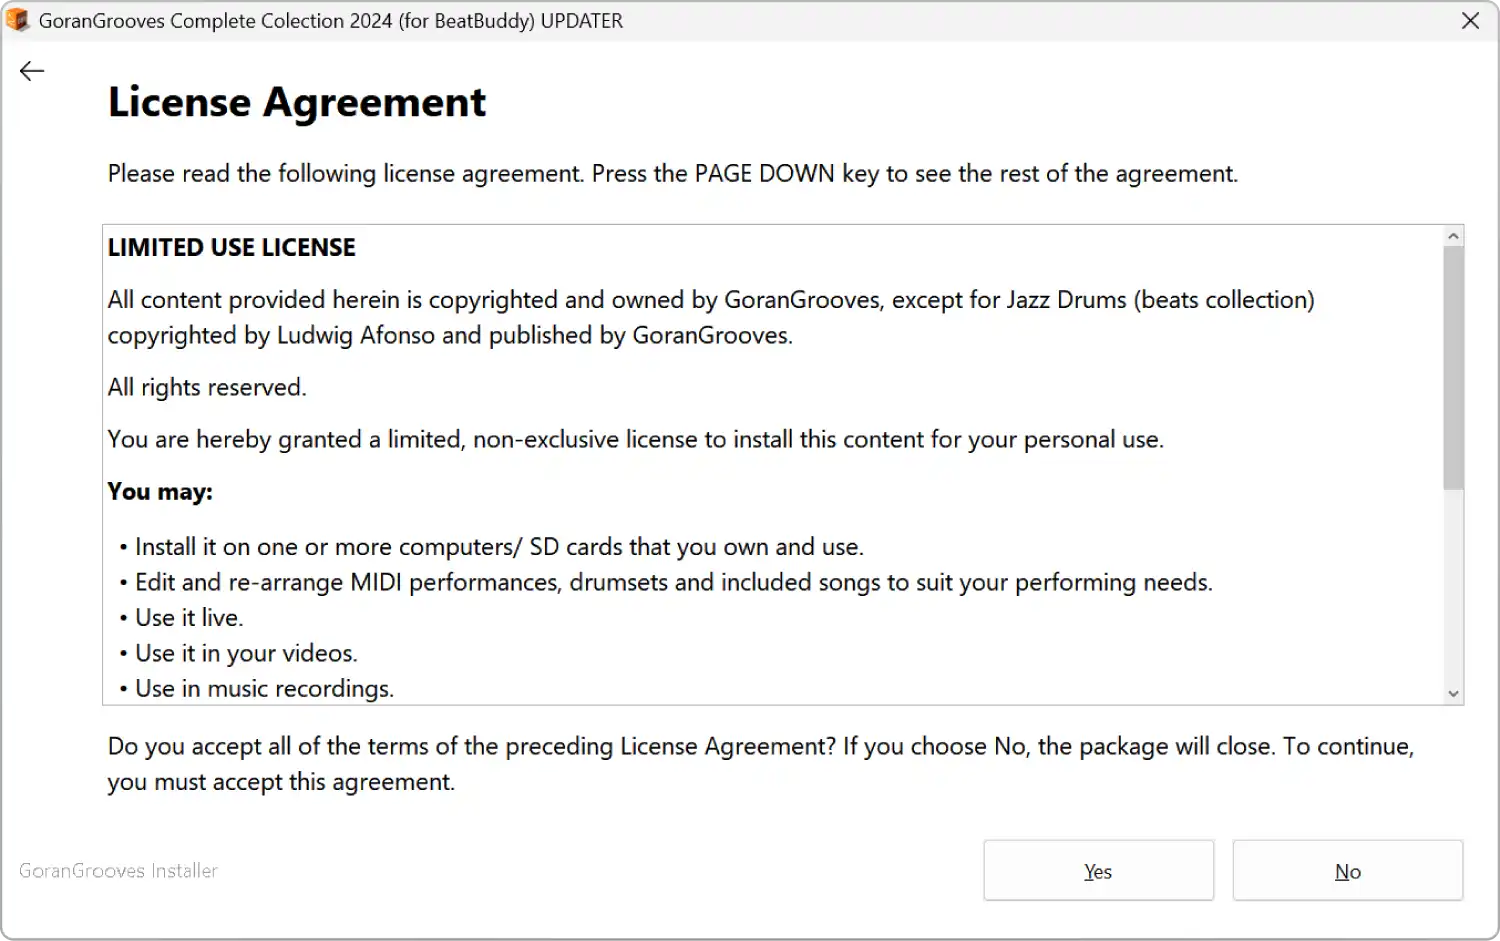Go back using the left arrow icon
This screenshot has height=941, width=1500.
[32, 71]
